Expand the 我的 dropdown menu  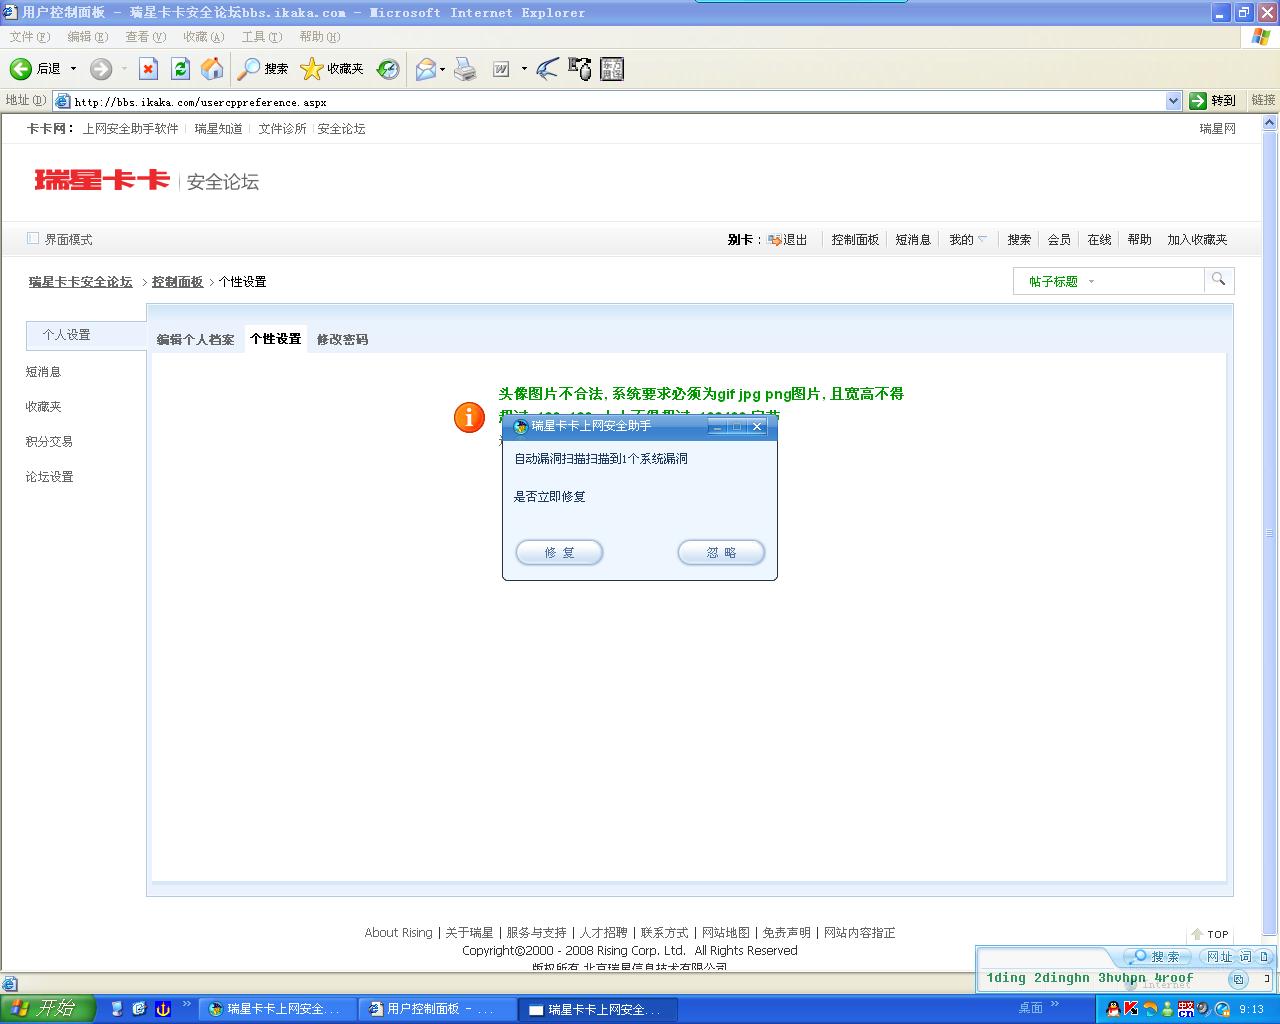(x=982, y=239)
